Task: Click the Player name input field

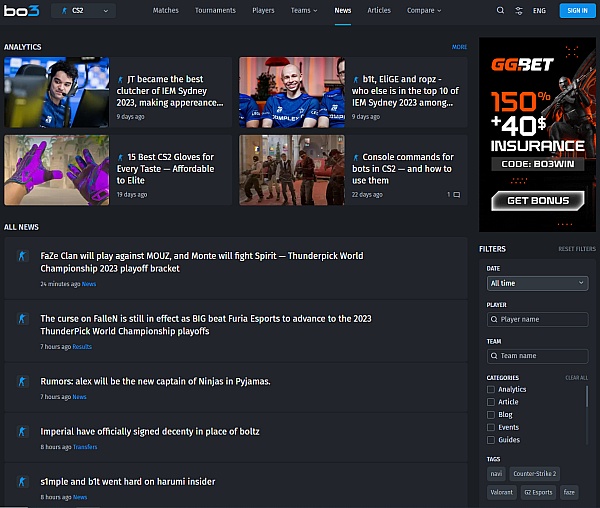Action: tap(537, 319)
